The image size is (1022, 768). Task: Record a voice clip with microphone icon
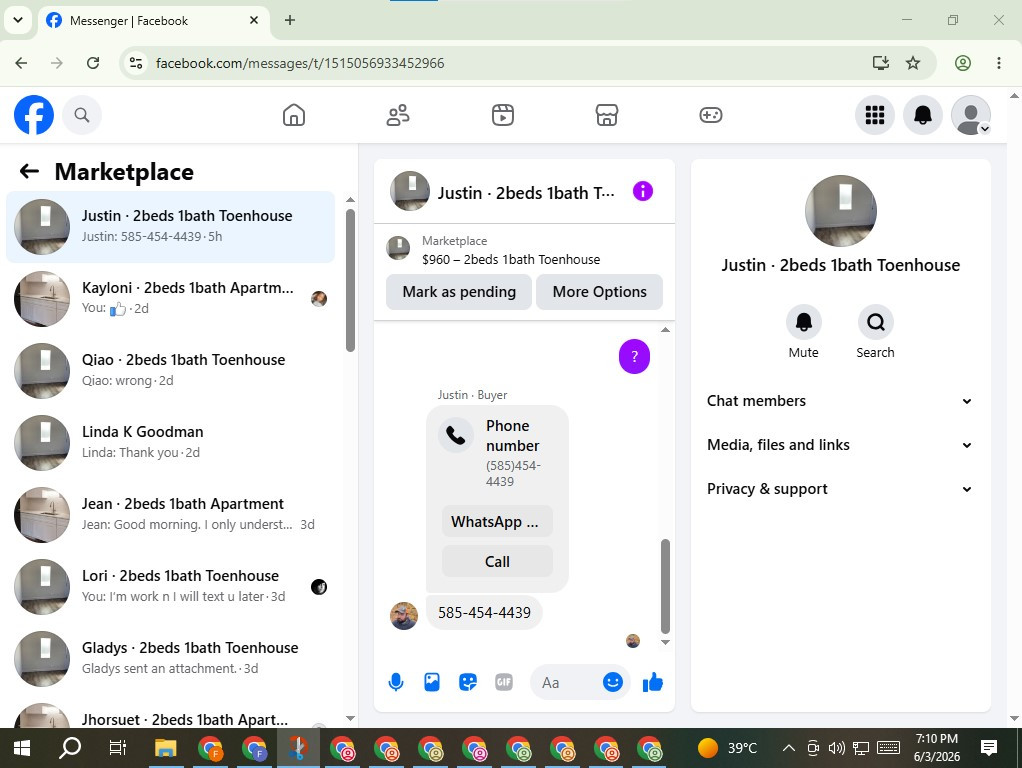[x=396, y=683]
